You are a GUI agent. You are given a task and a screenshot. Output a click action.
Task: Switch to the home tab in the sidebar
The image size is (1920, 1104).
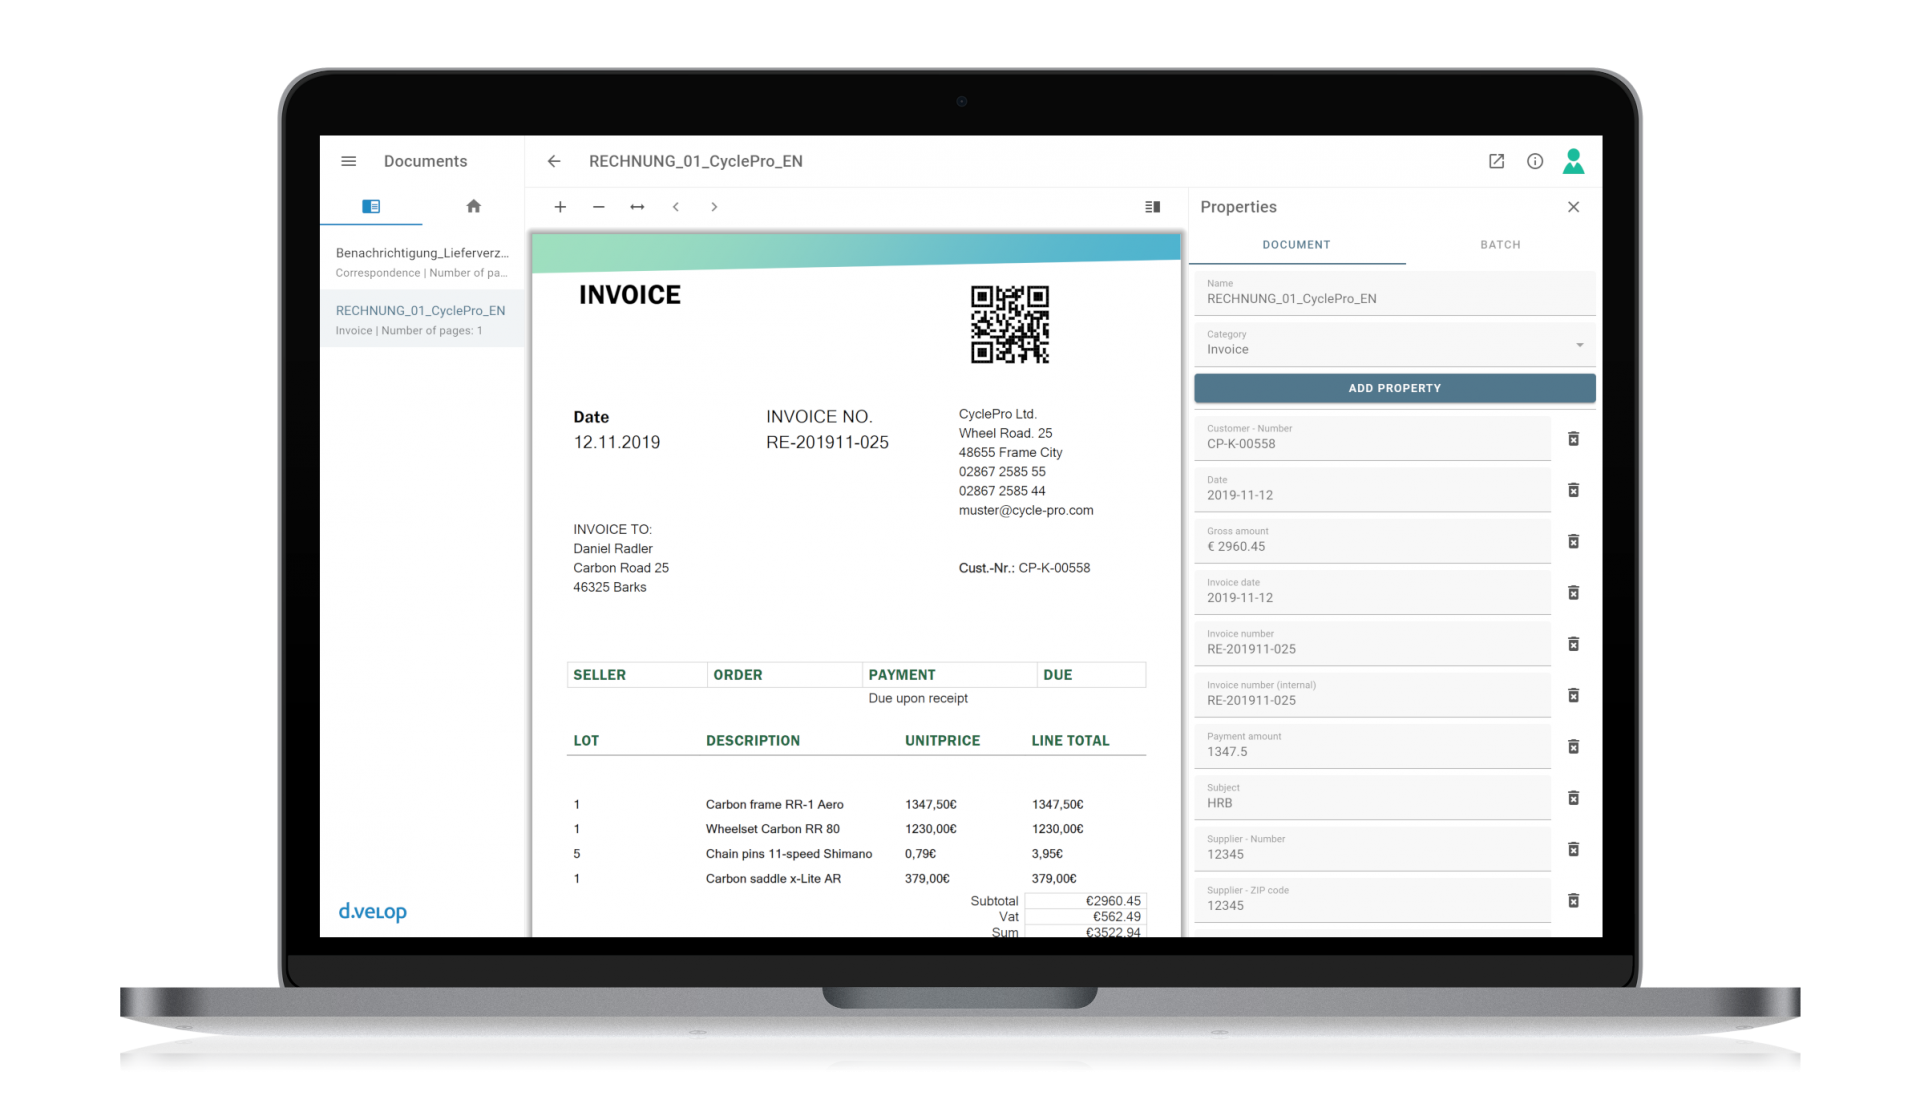pos(474,207)
